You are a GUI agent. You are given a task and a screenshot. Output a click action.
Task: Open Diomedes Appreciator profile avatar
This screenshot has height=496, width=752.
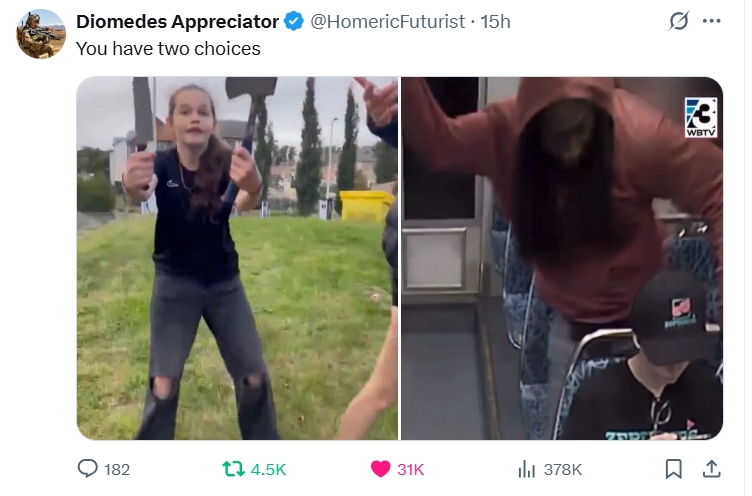point(41,34)
